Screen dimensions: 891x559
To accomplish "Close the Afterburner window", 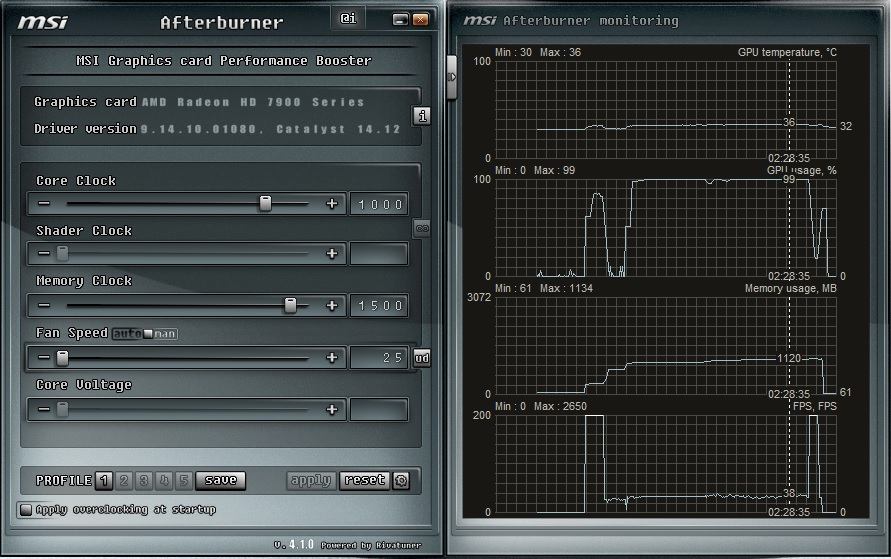I will [x=420, y=20].
